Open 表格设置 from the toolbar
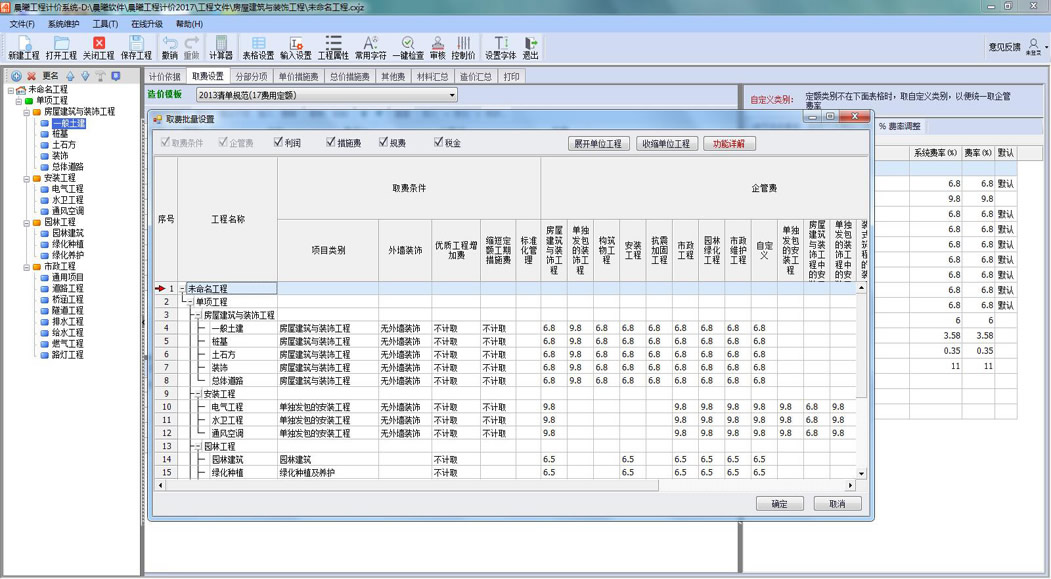The height and width of the screenshot is (579, 1051). click(258, 44)
